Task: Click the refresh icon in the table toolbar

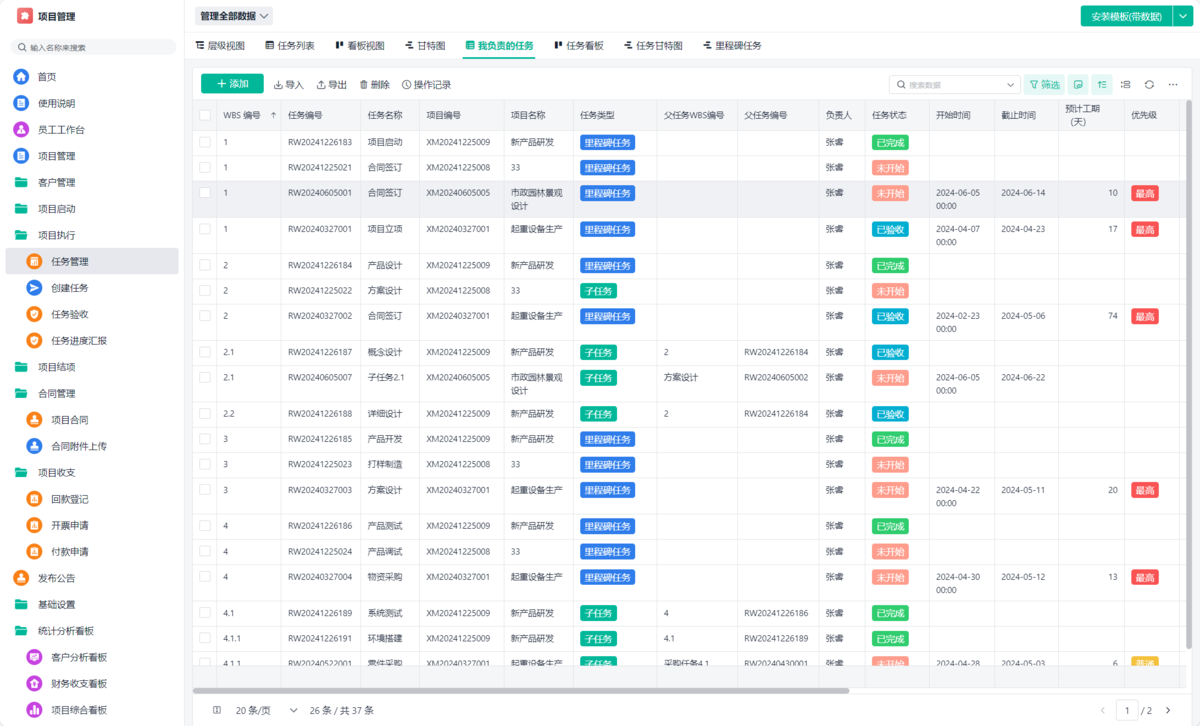Action: pos(1149,85)
